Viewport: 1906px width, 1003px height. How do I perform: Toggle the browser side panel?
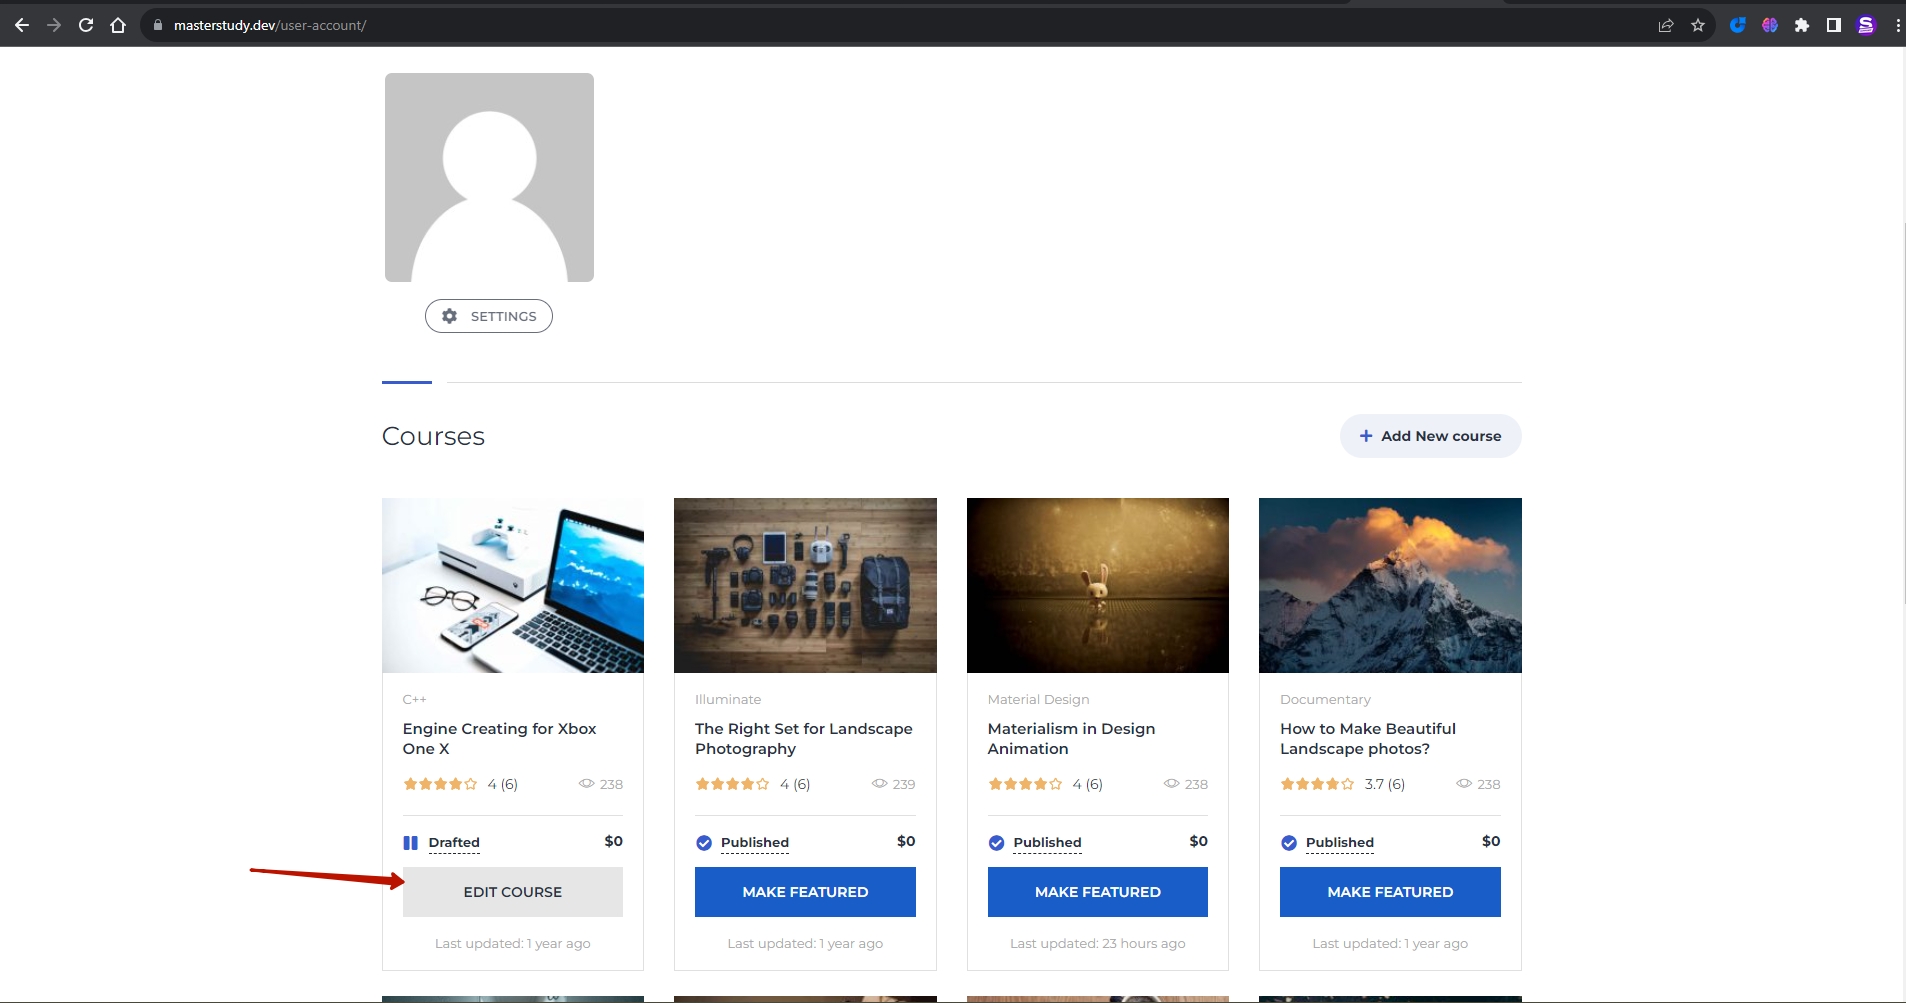[1834, 25]
